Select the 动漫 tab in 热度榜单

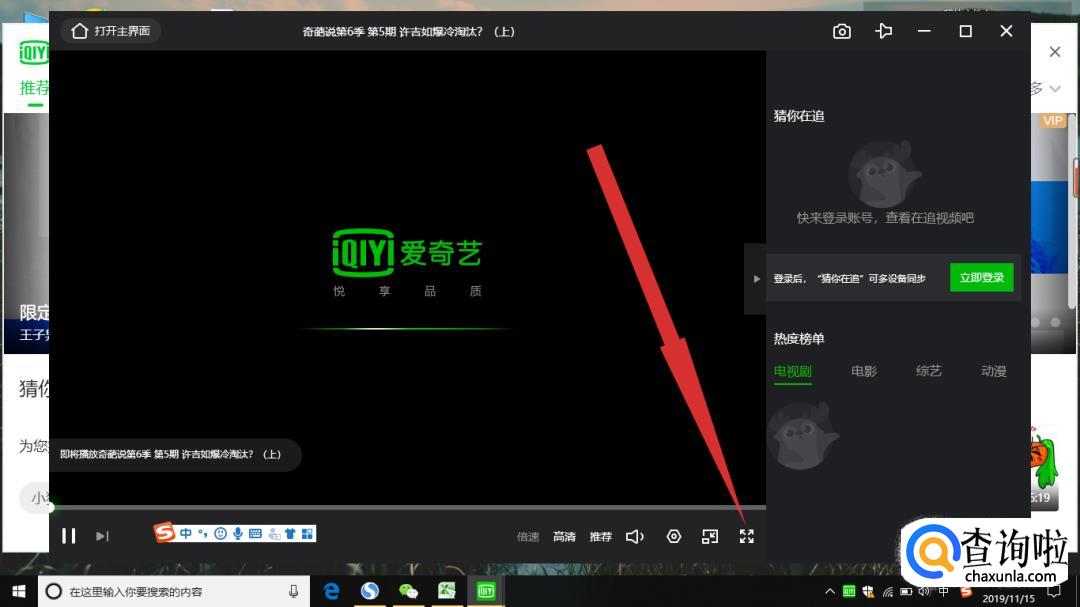pos(994,371)
